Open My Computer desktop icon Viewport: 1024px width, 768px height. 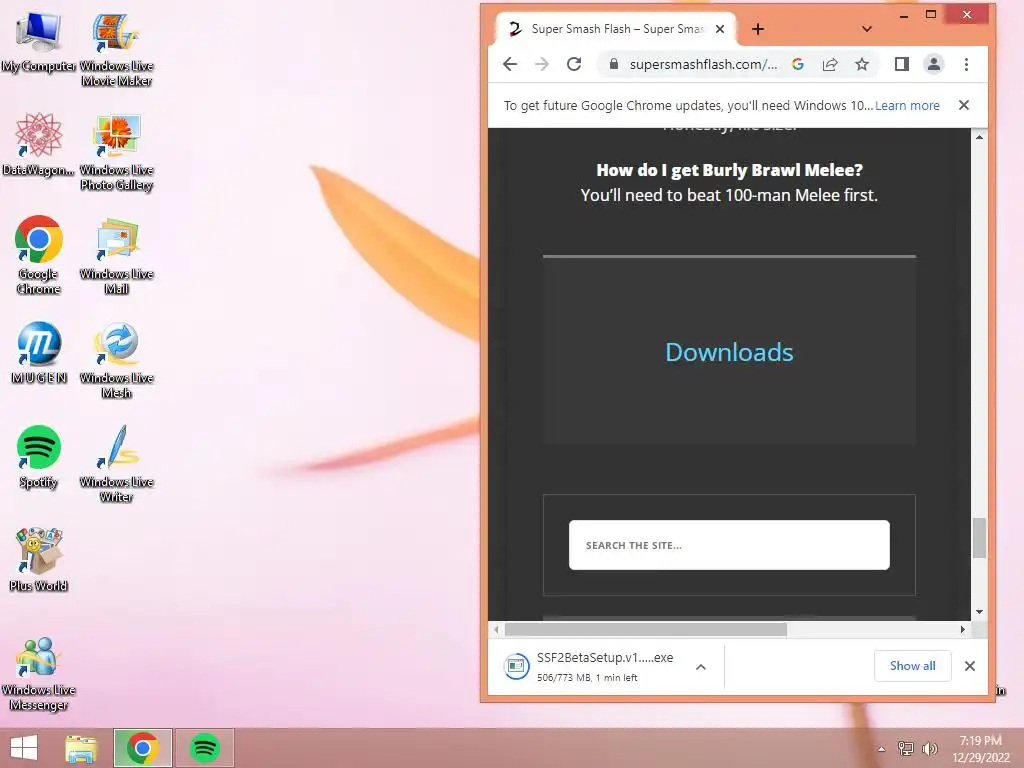39,42
